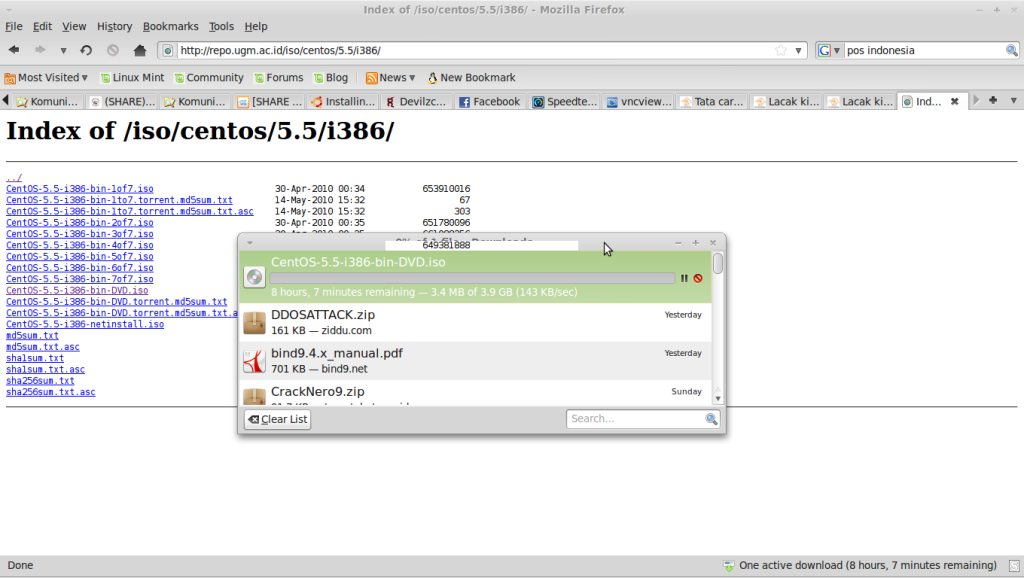The height and width of the screenshot is (578, 1024).
Task: Click the 'pos indonesia' search field
Action: point(923,50)
